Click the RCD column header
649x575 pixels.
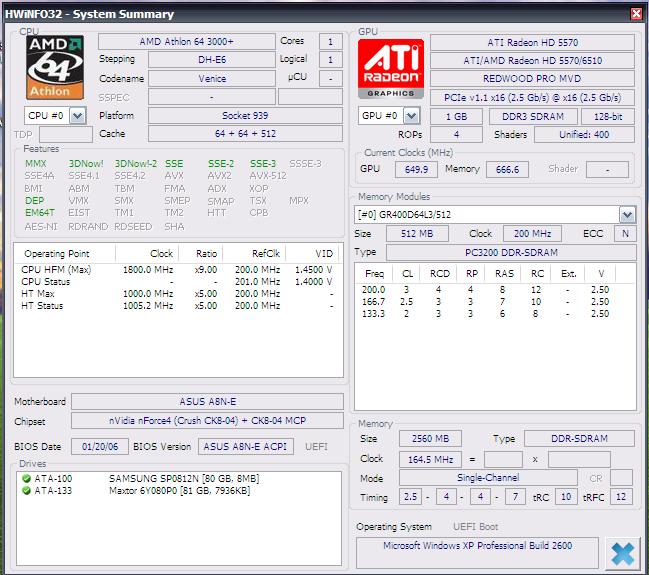click(440, 274)
